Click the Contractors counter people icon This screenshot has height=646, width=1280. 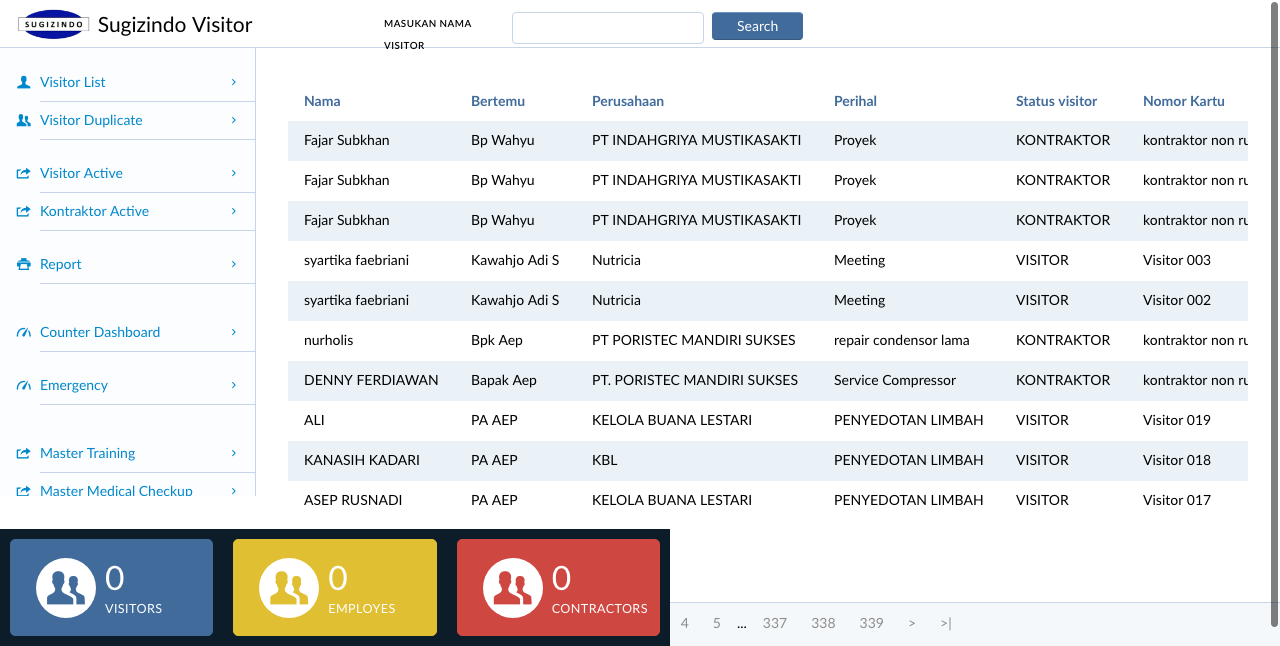[x=513, y=588]
